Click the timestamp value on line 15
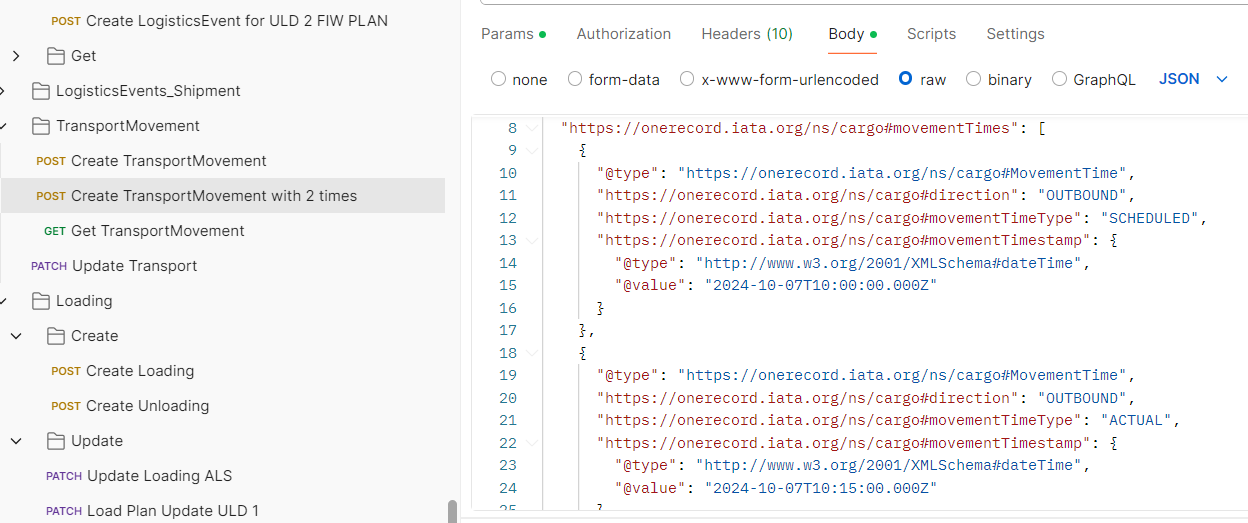Screen dimensions: 1248x523 click(x=821, y=285)
